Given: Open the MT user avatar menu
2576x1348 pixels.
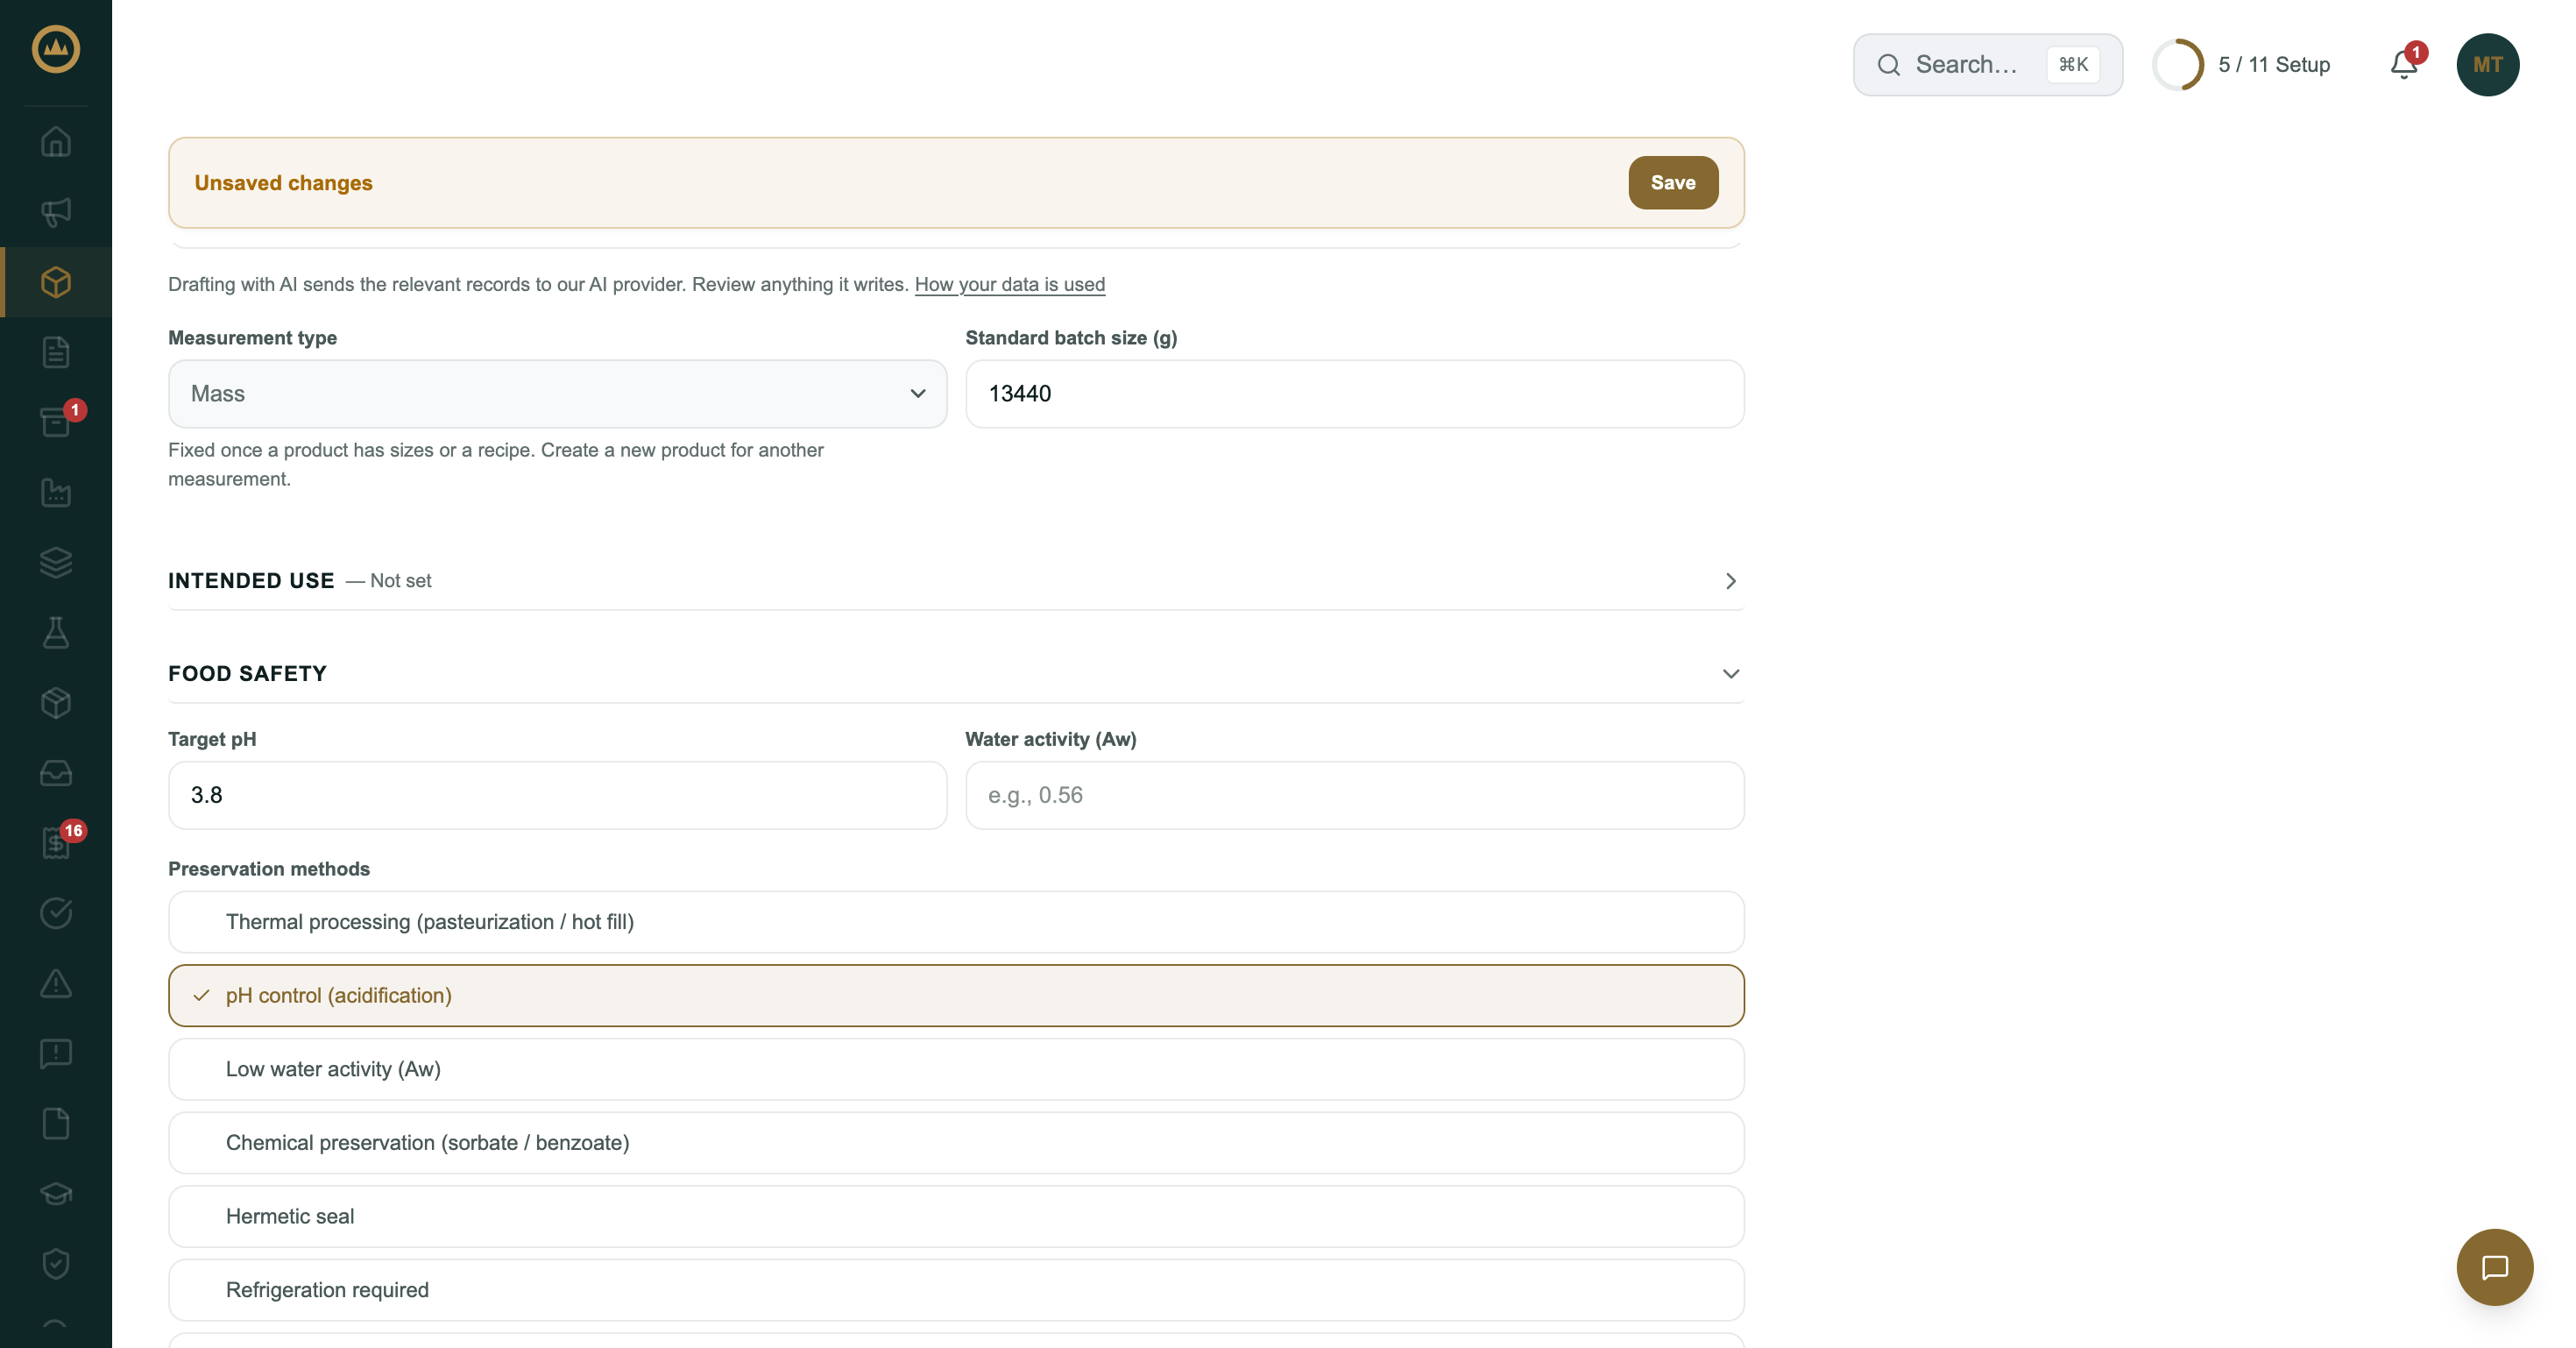Looking at the screenshot, I should point(2487,65).
